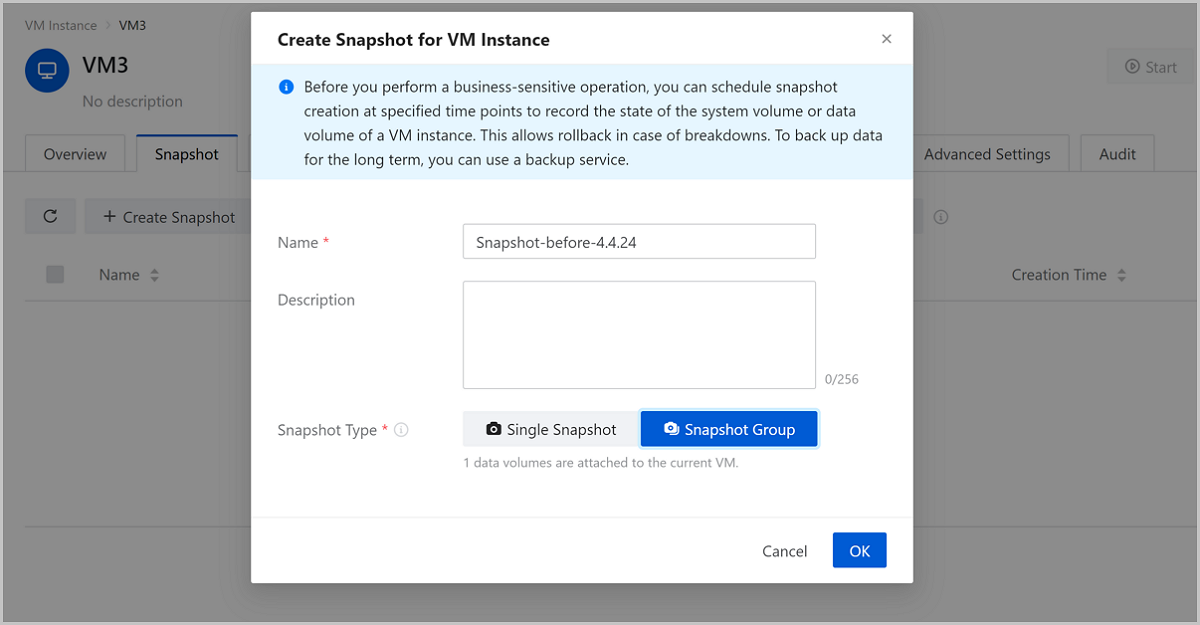Image resolution: width=1200 pixels, height=625 pixels.
Task: Select Snapshot Group type
Action: click(729, 429)
